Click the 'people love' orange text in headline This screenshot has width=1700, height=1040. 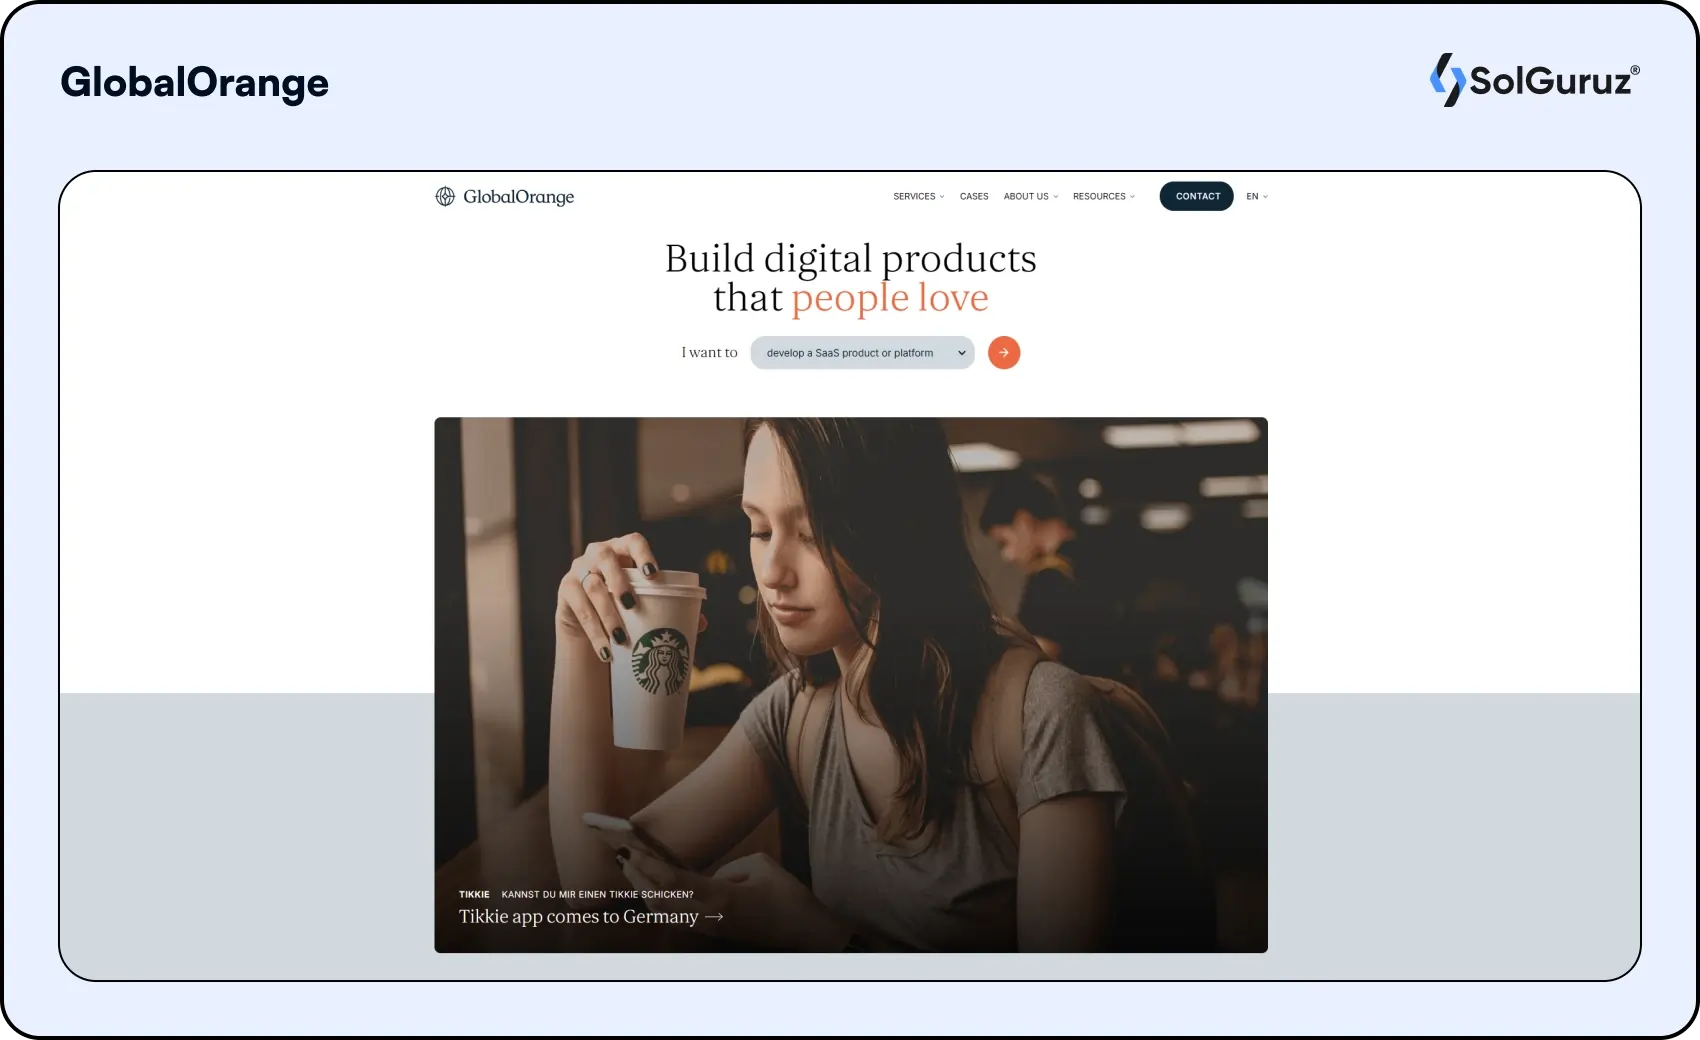[888, 297]
